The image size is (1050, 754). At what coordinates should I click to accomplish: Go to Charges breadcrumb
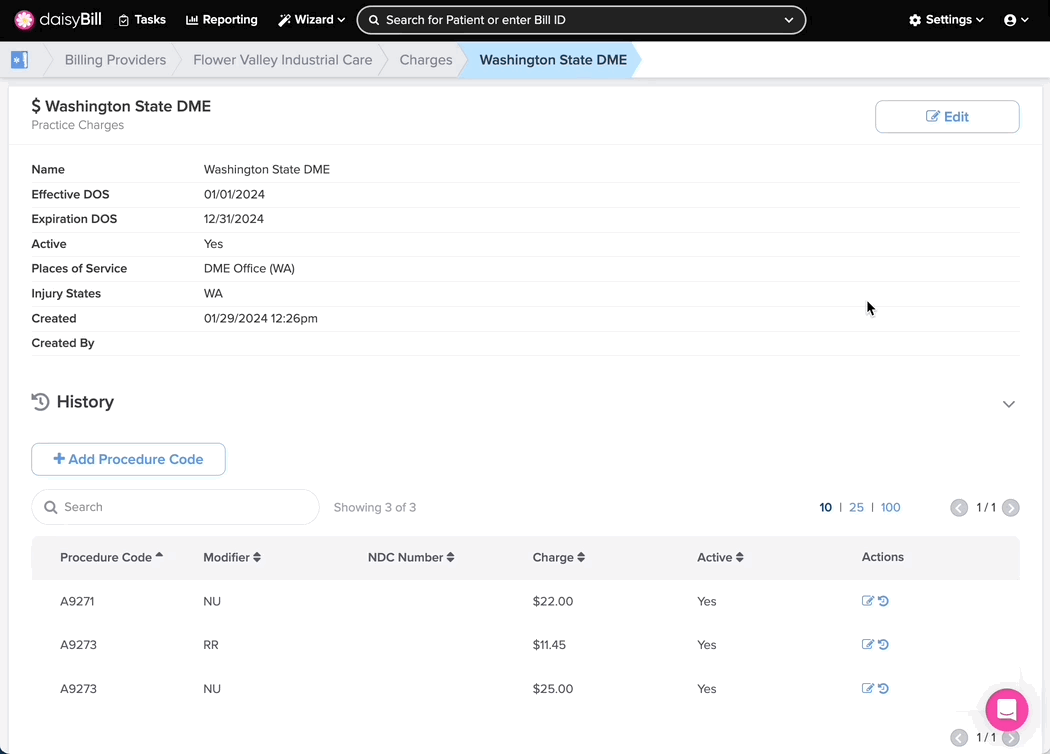point(426,60)
